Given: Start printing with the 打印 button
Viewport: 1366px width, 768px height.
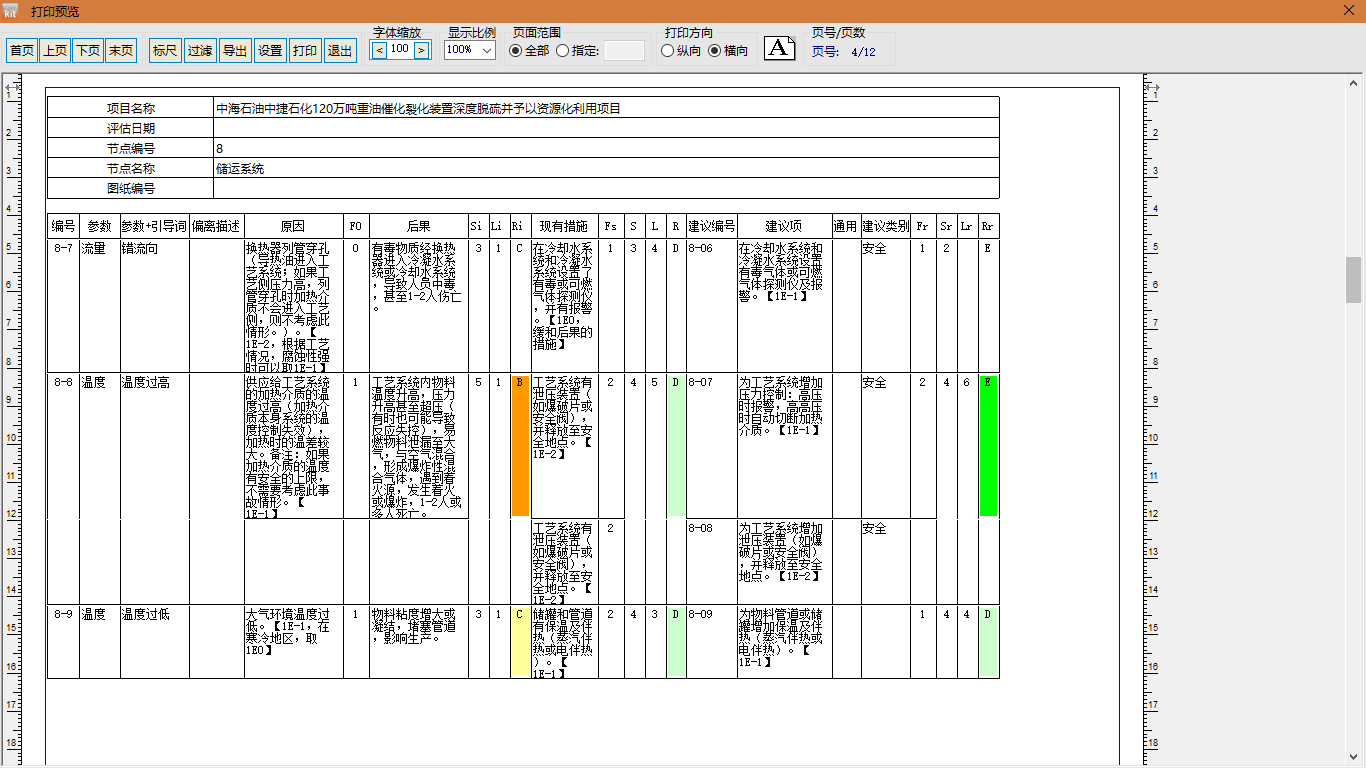Looking at the screenshot, I should (x=305, y=51).
